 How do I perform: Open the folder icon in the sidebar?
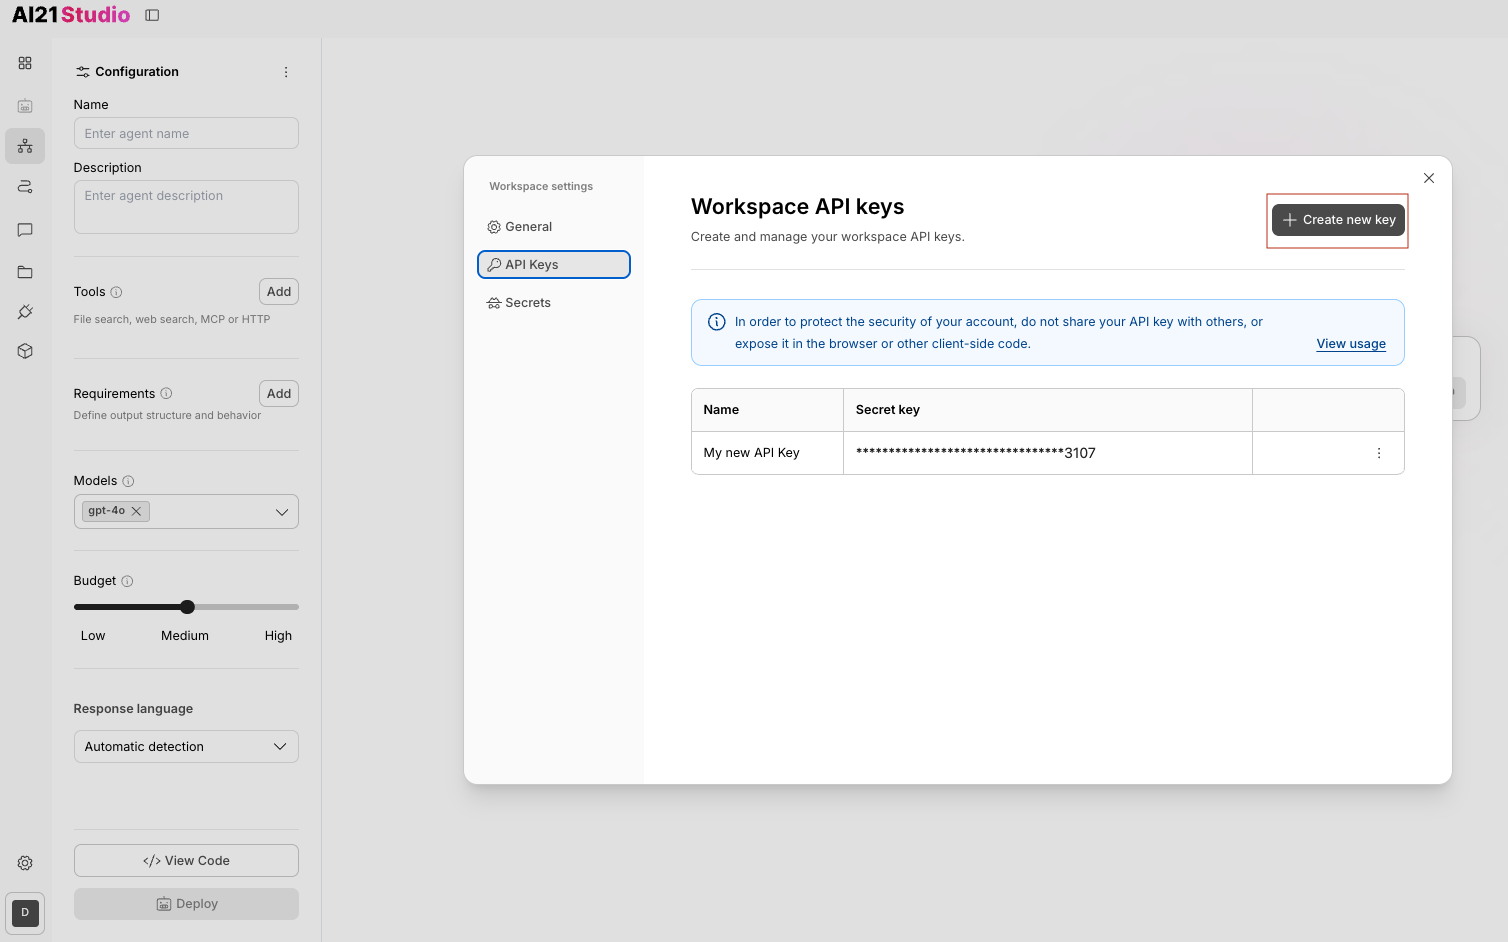(x=25, y=272)
